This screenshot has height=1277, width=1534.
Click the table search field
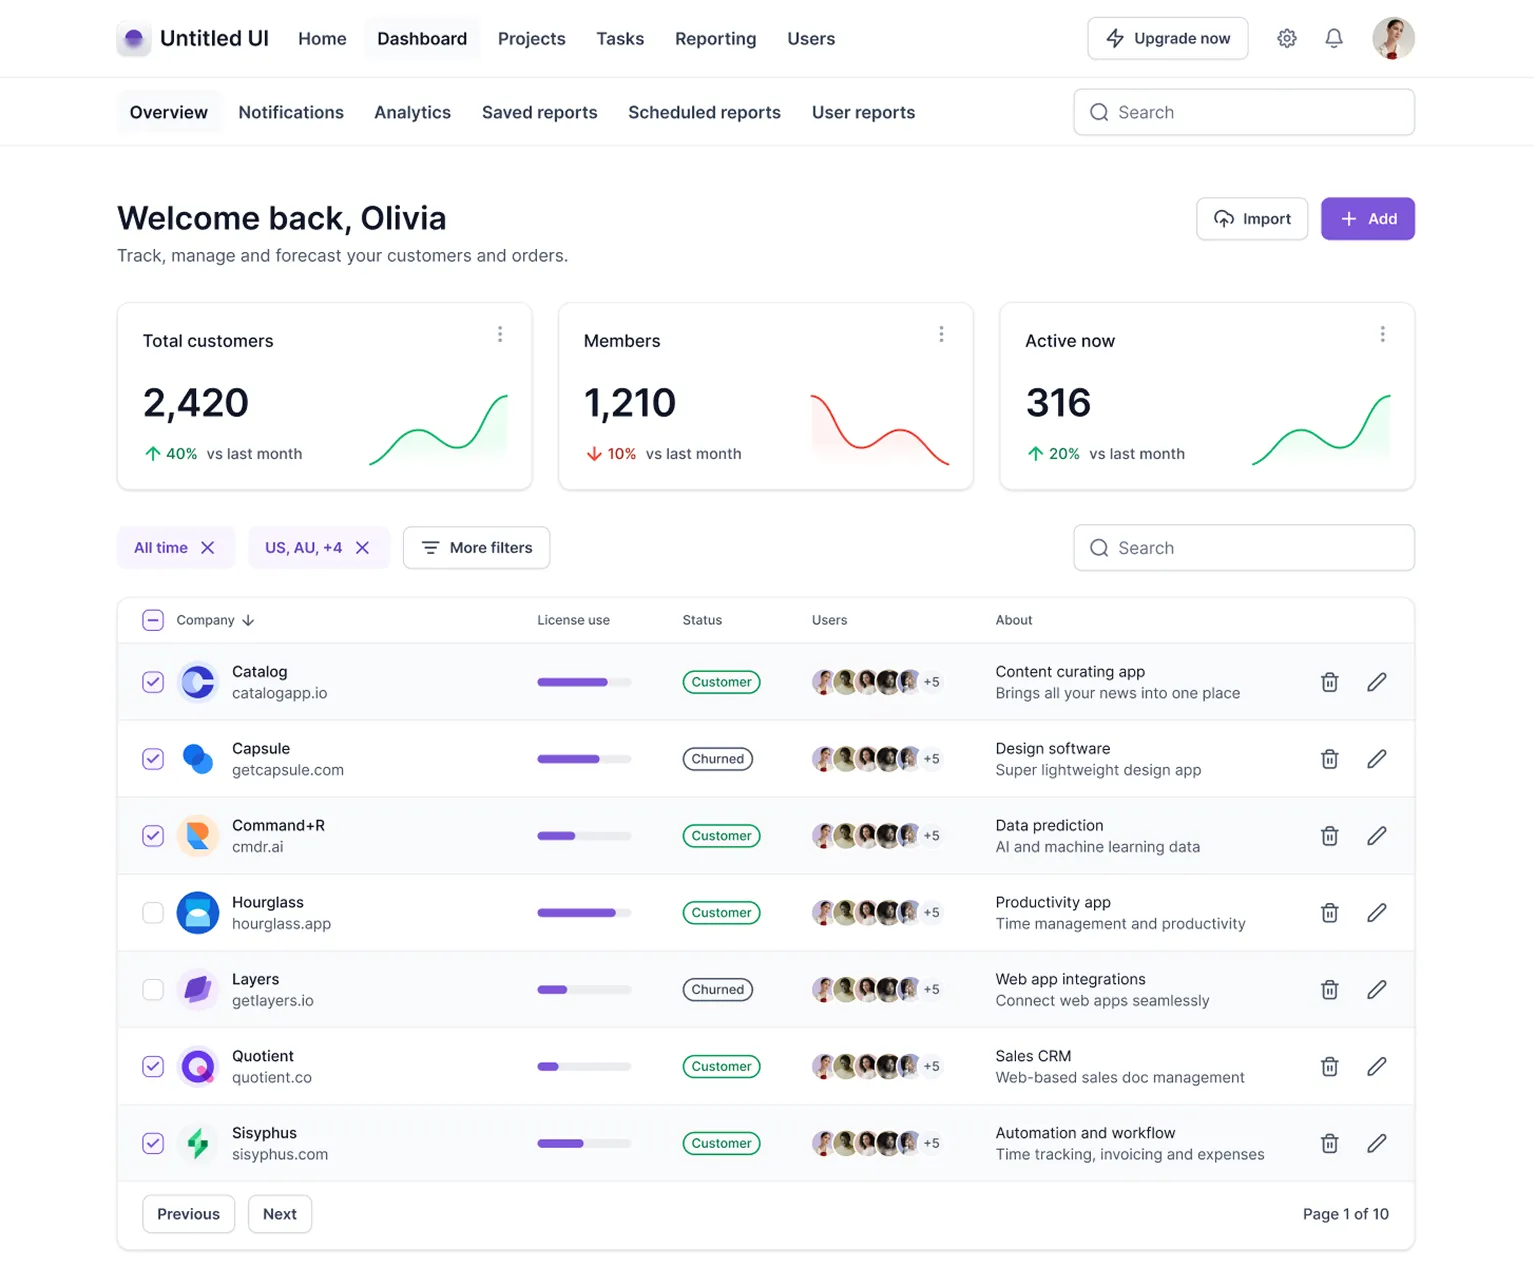[x=1243, y=547]
